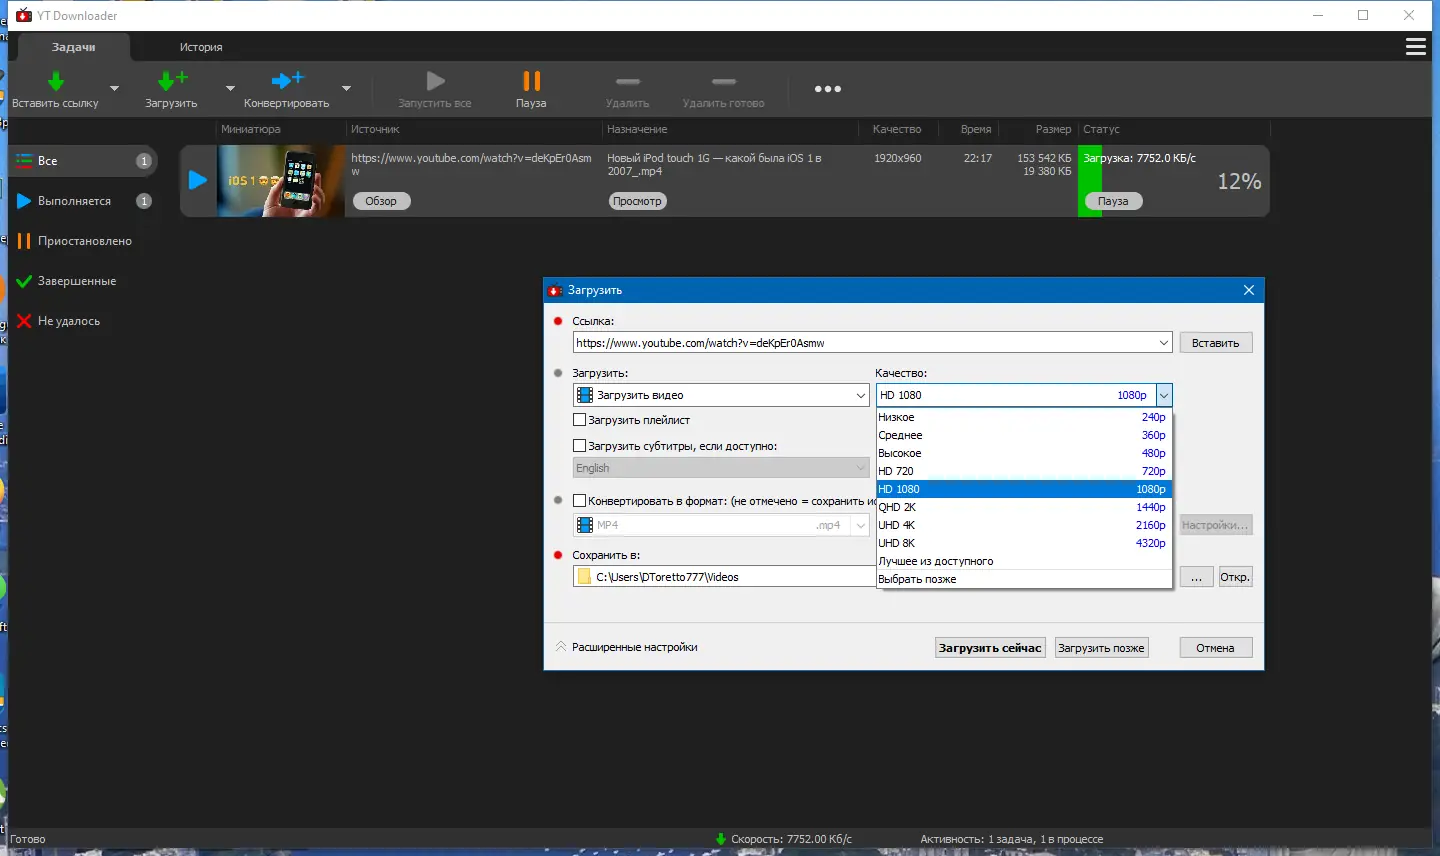Viewport: 1440px width, 856px height.
Task: Filter tasks by Running status
Action: (x=83, y=201)
